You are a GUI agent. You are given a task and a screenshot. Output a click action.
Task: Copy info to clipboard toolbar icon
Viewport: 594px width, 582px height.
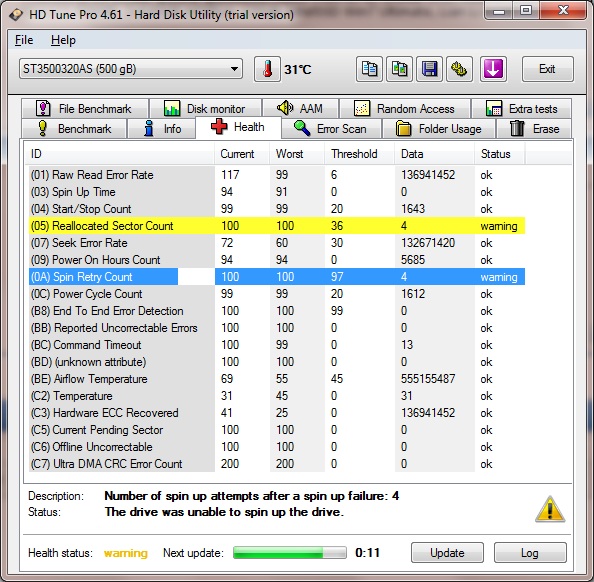point(369,69)
